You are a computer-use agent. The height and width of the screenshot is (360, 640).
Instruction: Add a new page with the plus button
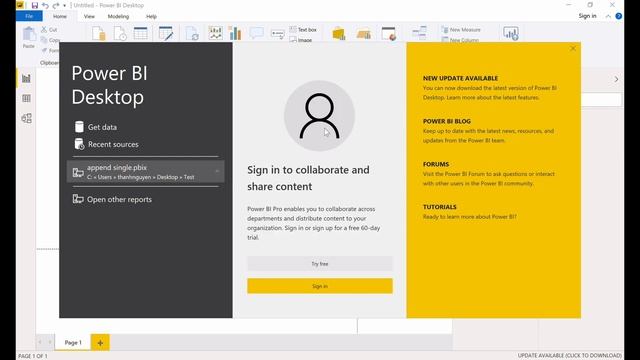click(x=100, y=342)
